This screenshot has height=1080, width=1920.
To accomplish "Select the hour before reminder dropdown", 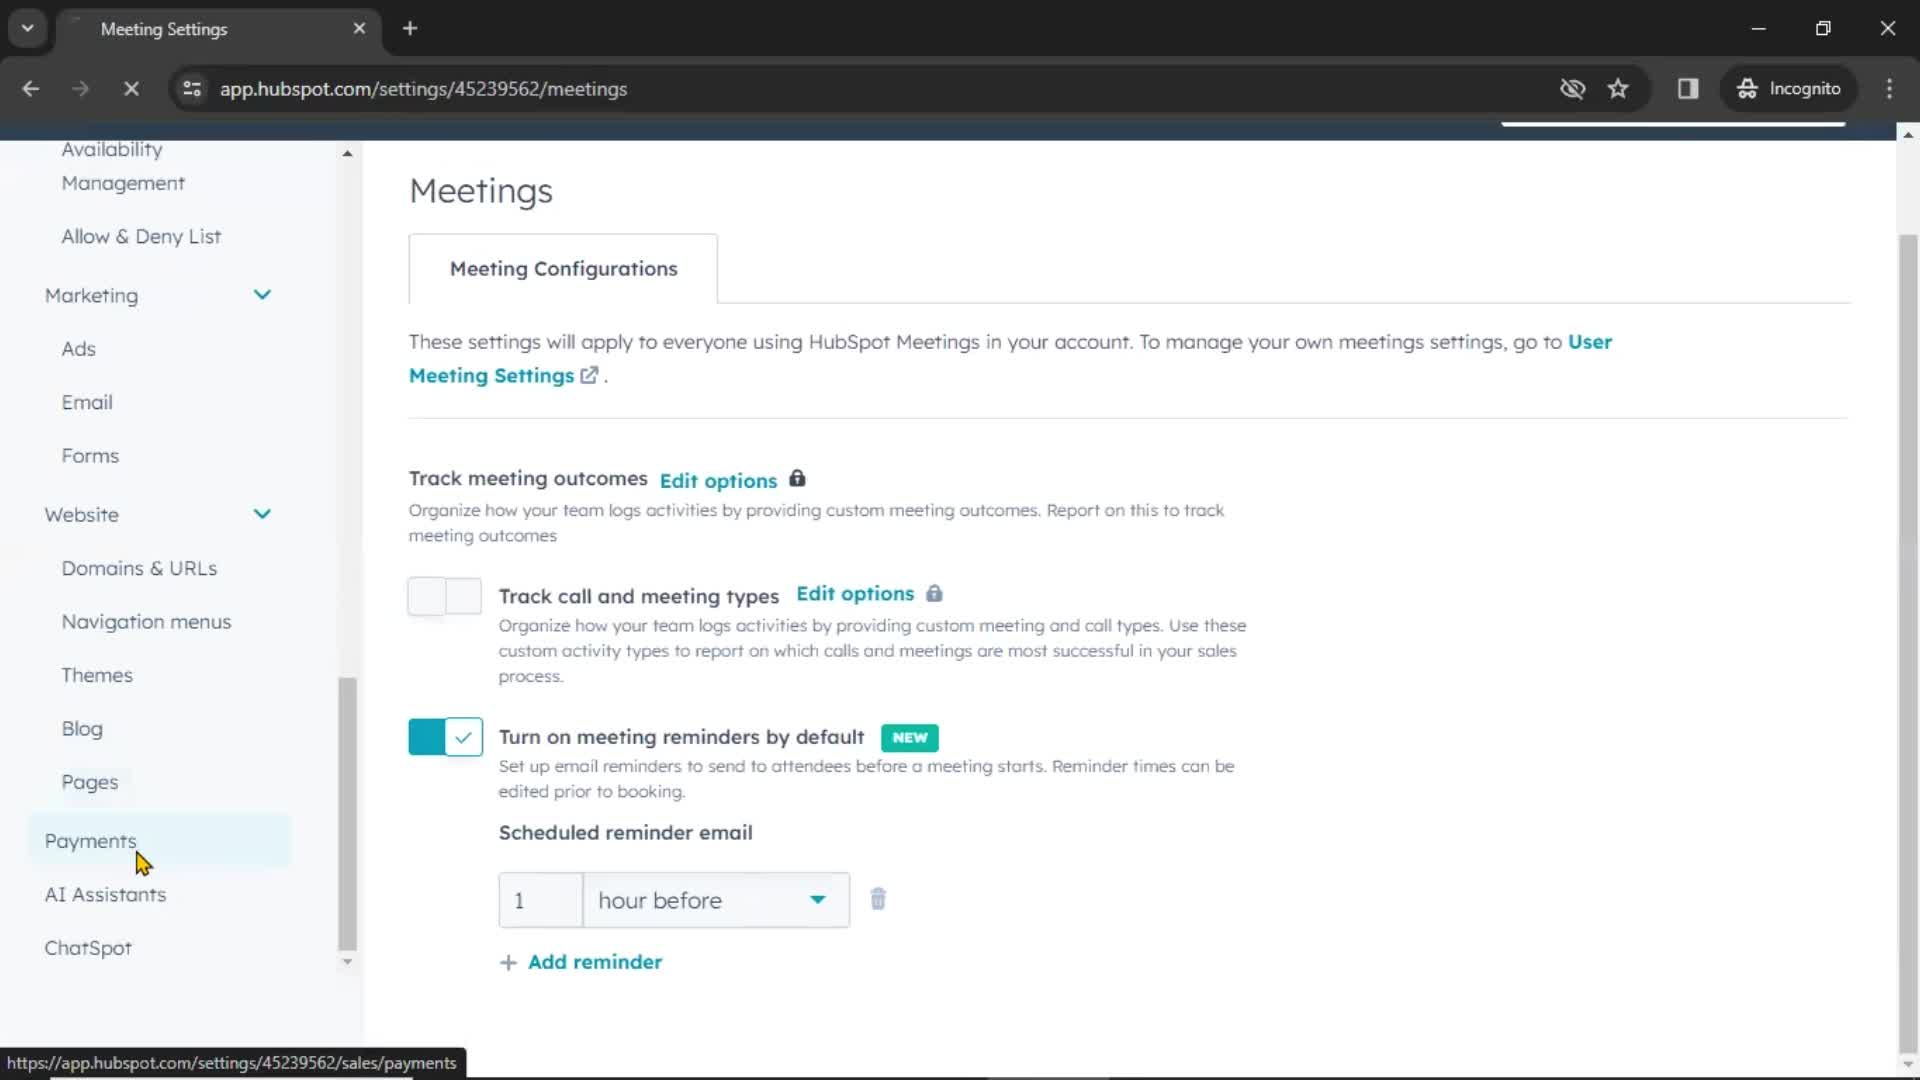I will coord(712,899).
